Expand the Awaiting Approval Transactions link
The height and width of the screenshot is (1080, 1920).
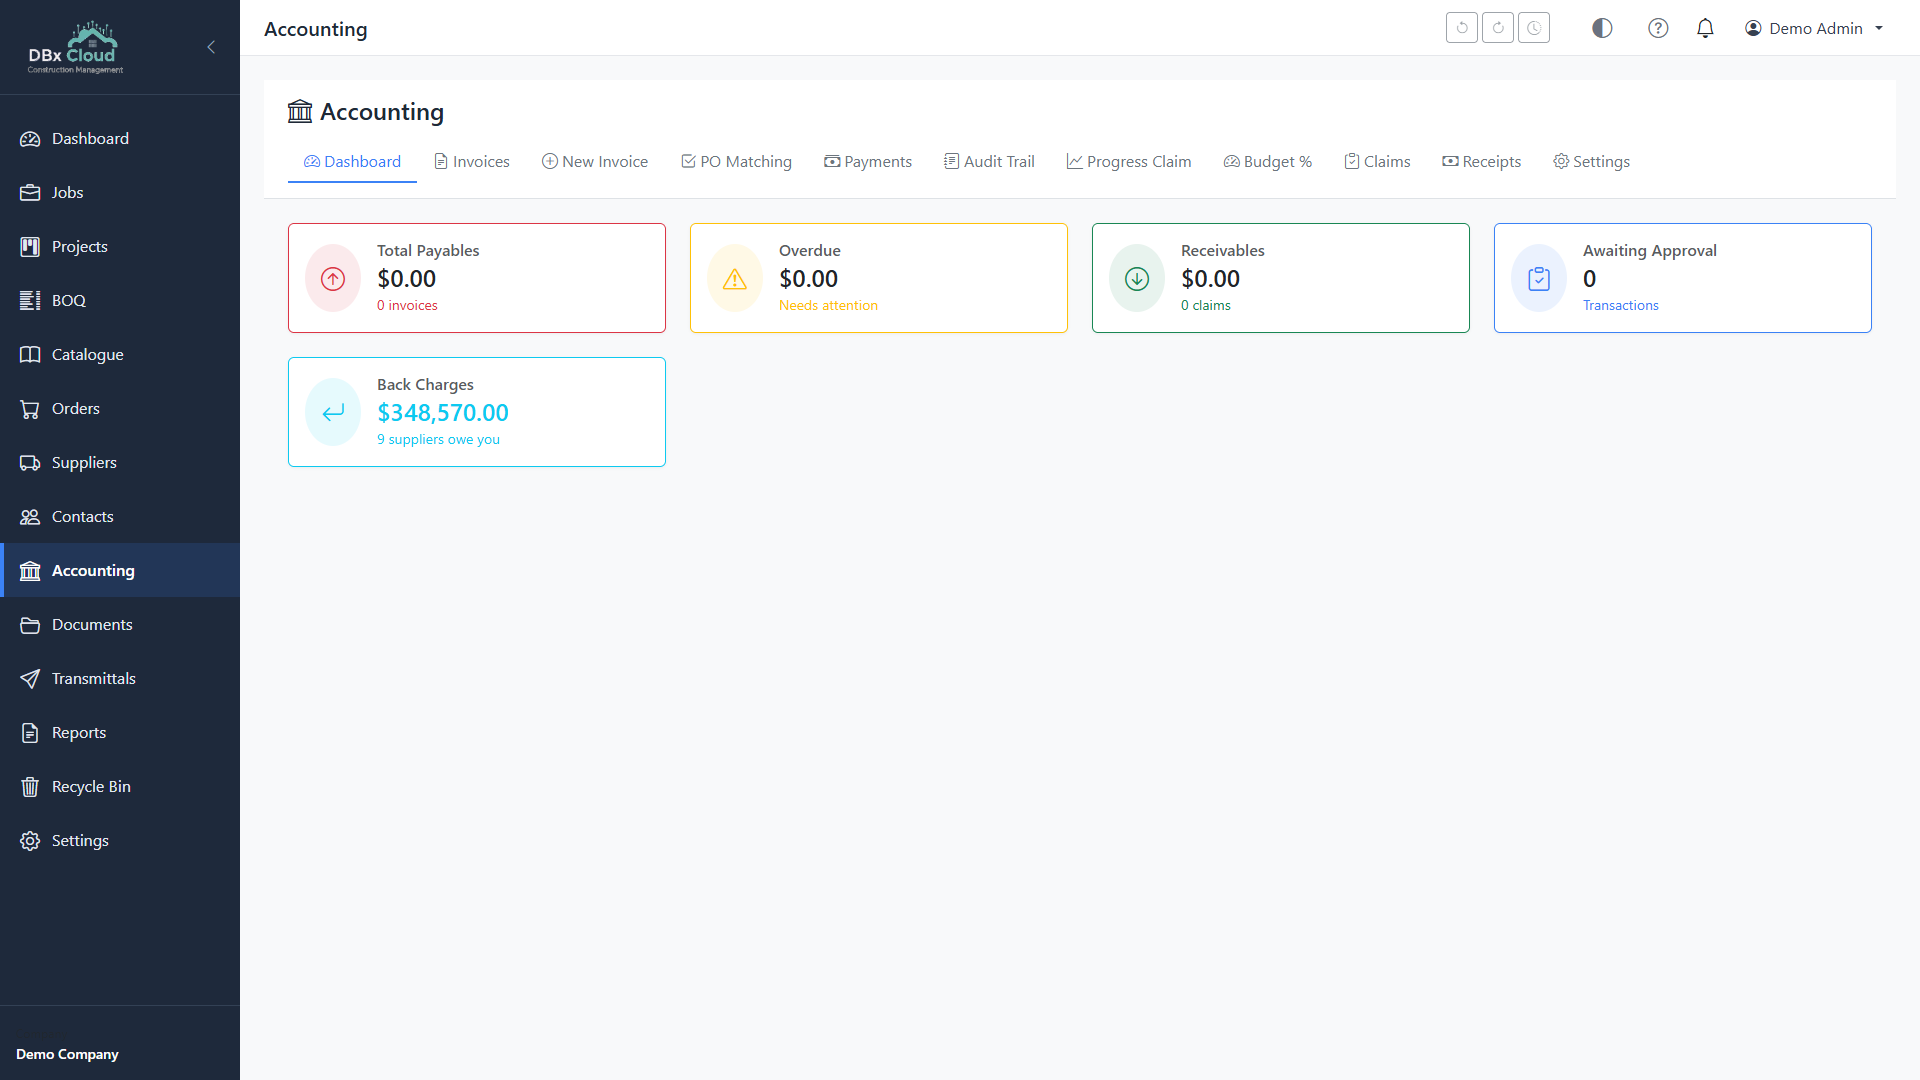[x=1620, y=305]
